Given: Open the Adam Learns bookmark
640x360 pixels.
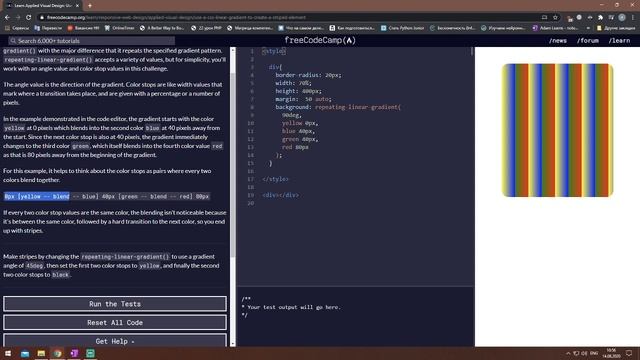Looking at the screenshot, I should [555, 28].
